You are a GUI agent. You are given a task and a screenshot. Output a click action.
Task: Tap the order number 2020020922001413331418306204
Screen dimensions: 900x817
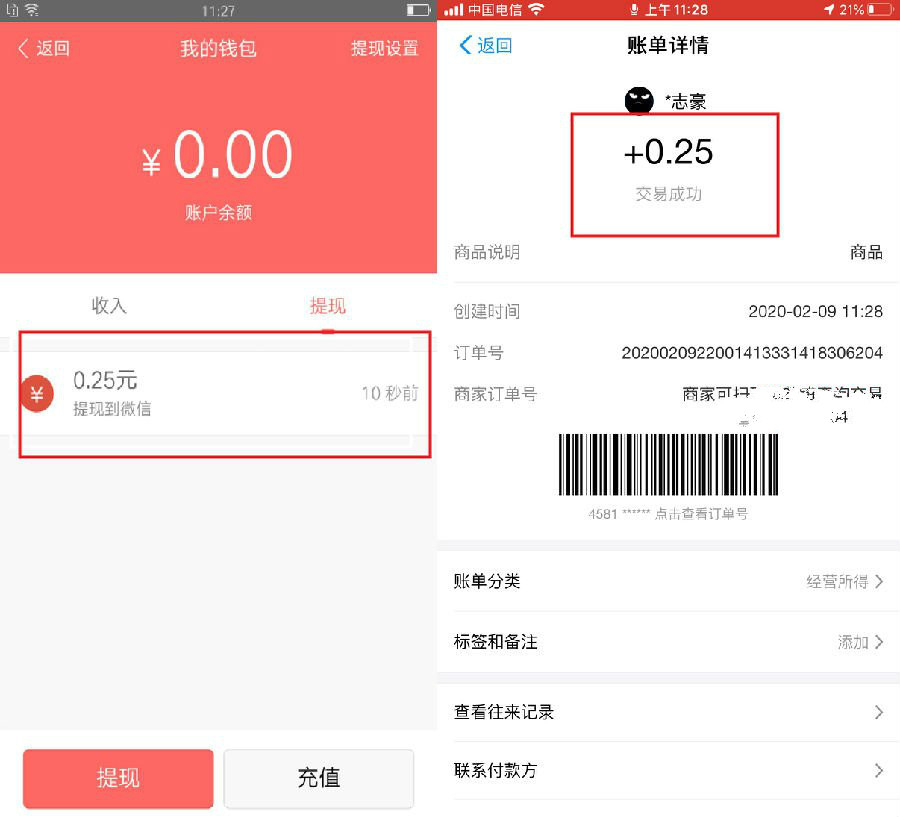pos(752,353)
